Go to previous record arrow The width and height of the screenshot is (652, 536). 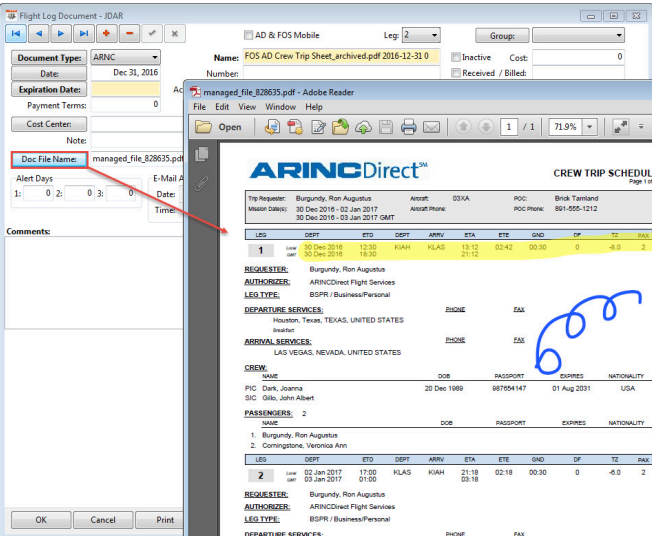pos(39,34)
